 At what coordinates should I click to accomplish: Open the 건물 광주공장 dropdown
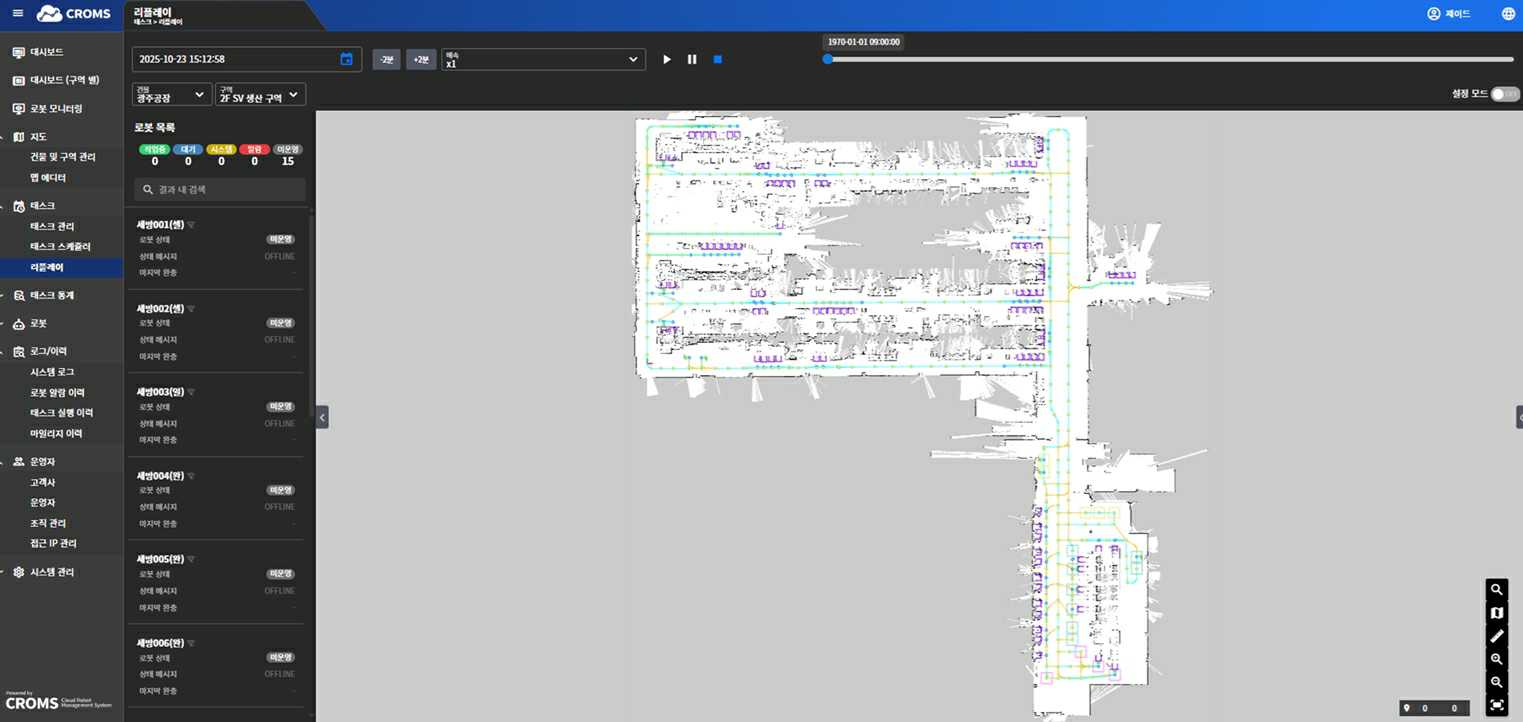tap(171, 94)
